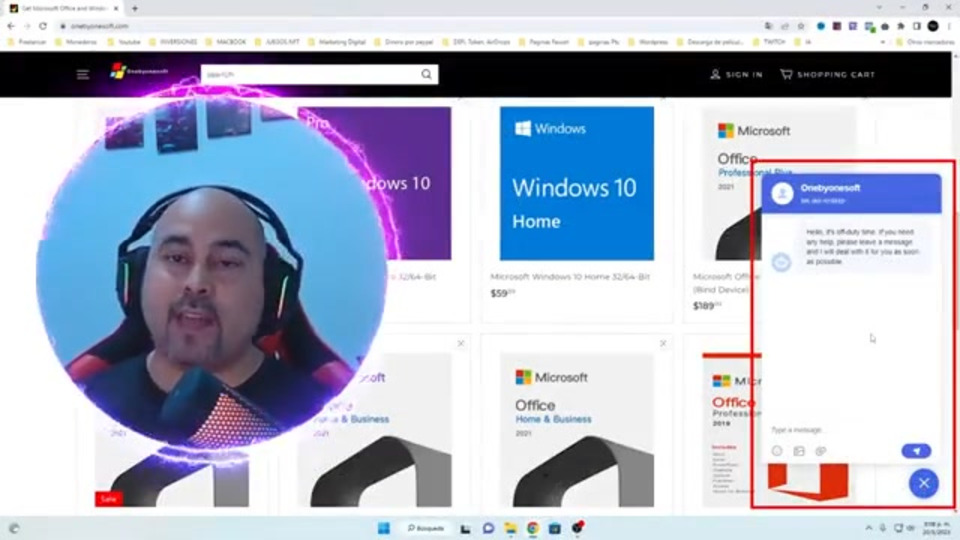Screen dimensions: 960x540
Task: Open the TWITCH bookmark folder
Action: point(769,42)
